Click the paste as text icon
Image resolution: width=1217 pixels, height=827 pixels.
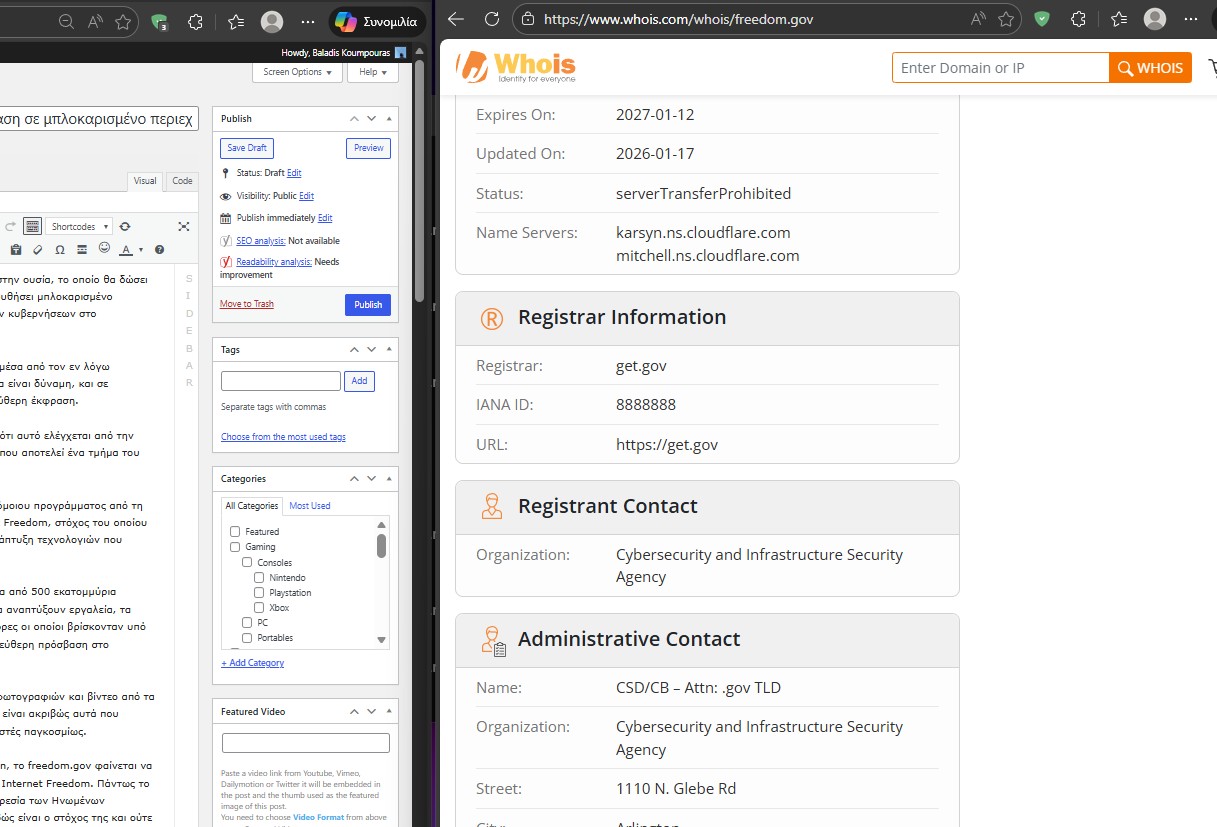16,249
